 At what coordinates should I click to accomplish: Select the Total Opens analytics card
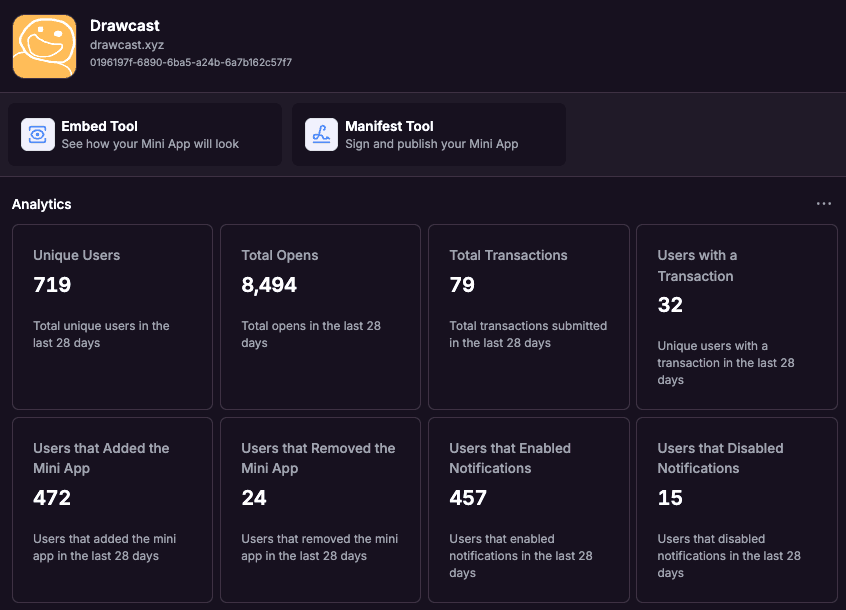(x=320, y=316)
